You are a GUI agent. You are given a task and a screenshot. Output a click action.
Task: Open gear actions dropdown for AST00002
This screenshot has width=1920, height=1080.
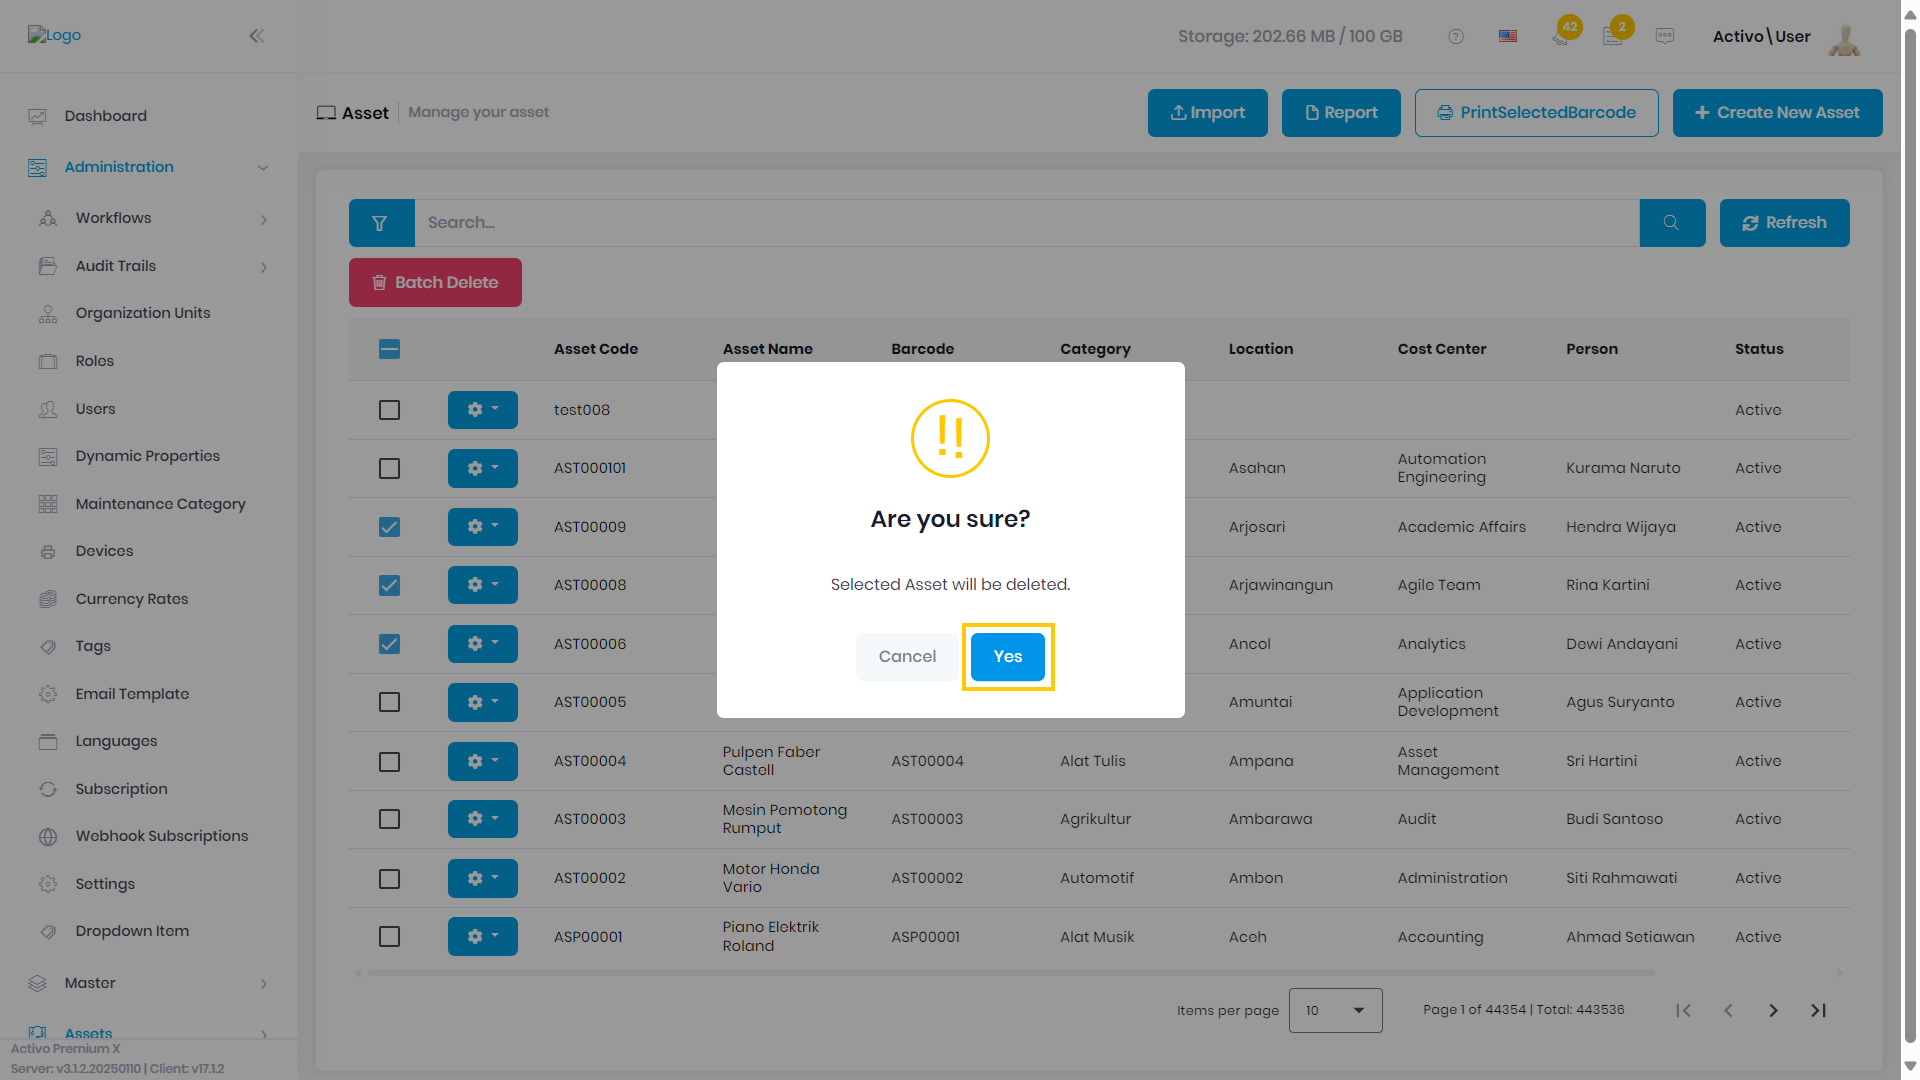483,878
